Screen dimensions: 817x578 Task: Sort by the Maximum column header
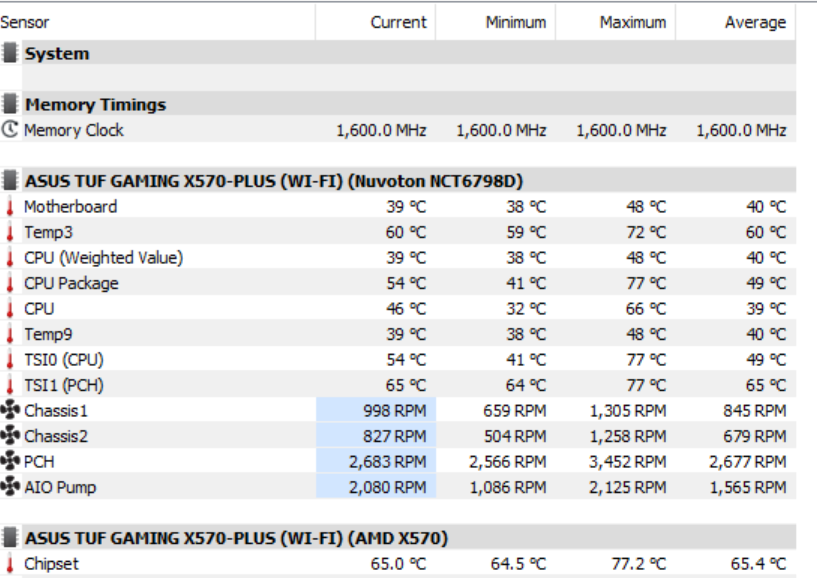click(x=615, y=22)
